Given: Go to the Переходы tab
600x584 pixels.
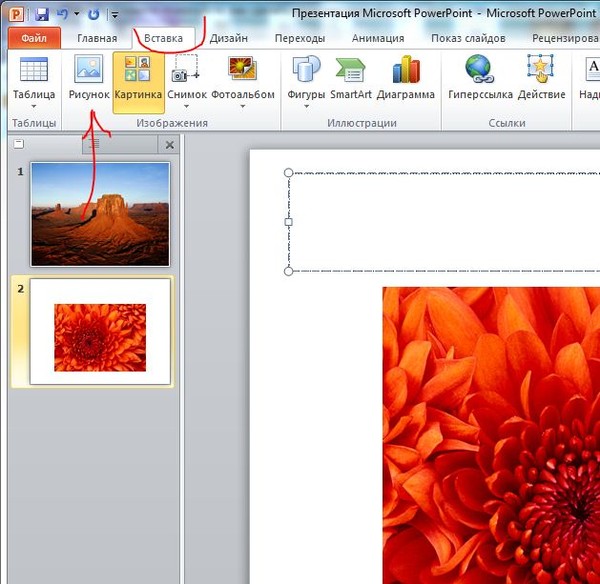Looking at the screenshot, I should pos(300,38).
